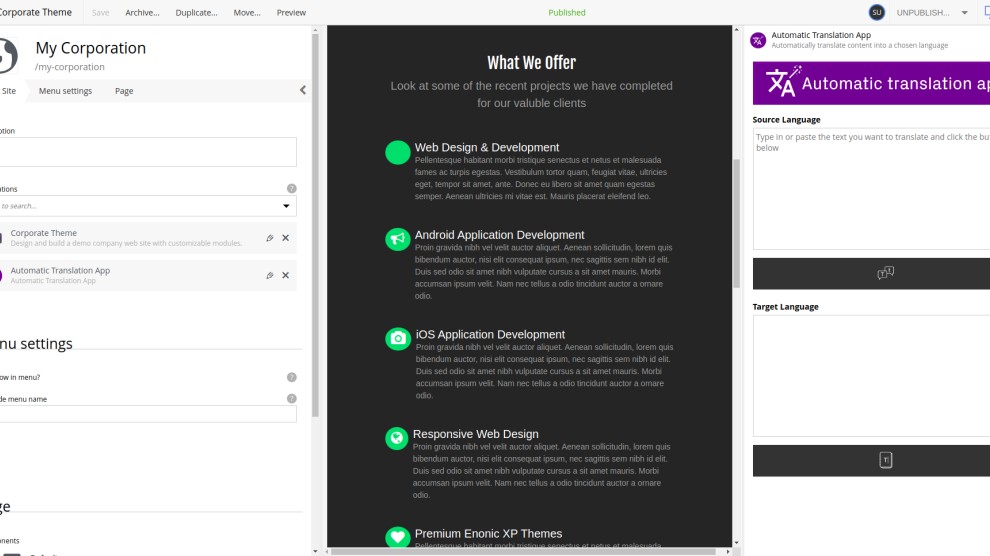Select the Automatic Translation App row

[148, 275]
